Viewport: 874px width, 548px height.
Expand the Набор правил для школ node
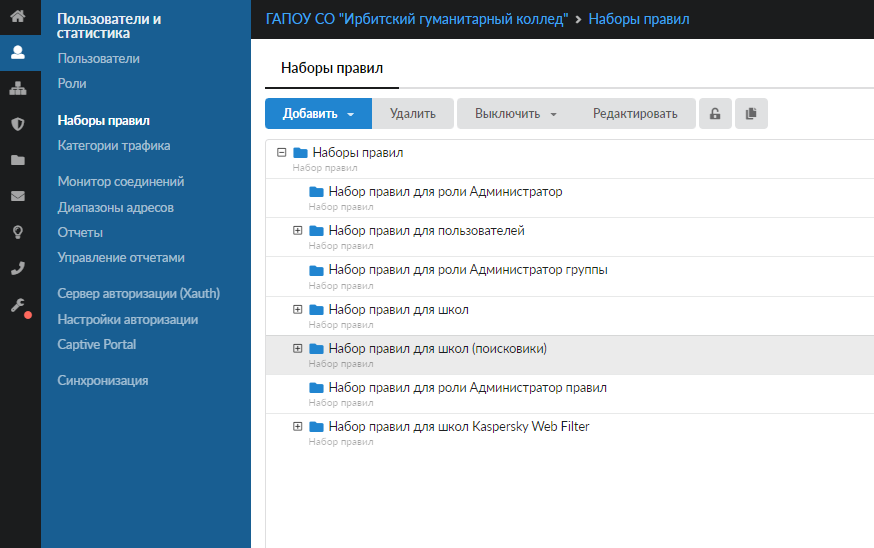298,309
